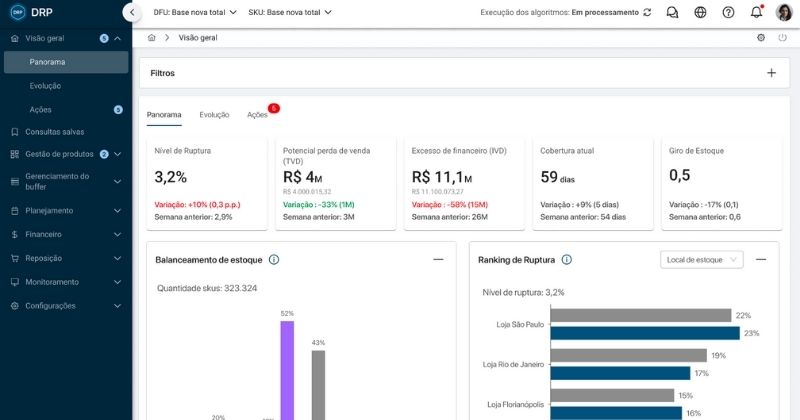Expand the Reposição chevron
This screenshot has height=420, width=800.
(x=117, y=258)
